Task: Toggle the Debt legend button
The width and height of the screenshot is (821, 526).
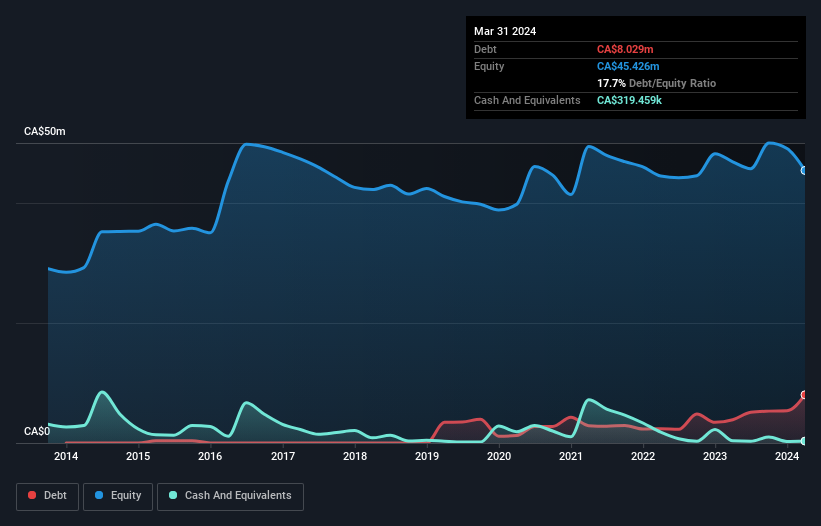Action: 48,496
